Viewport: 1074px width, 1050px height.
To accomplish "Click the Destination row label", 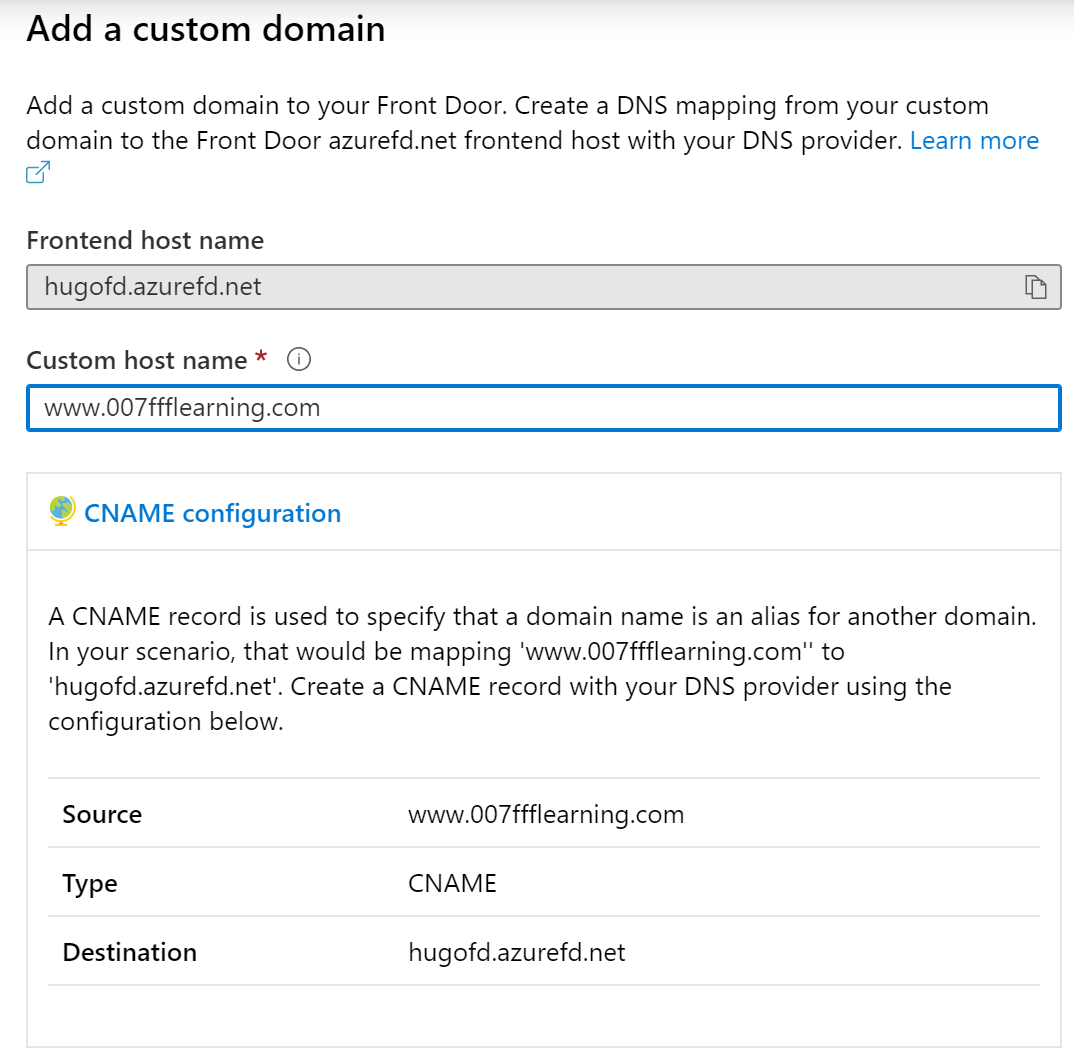I will (129, 952).
